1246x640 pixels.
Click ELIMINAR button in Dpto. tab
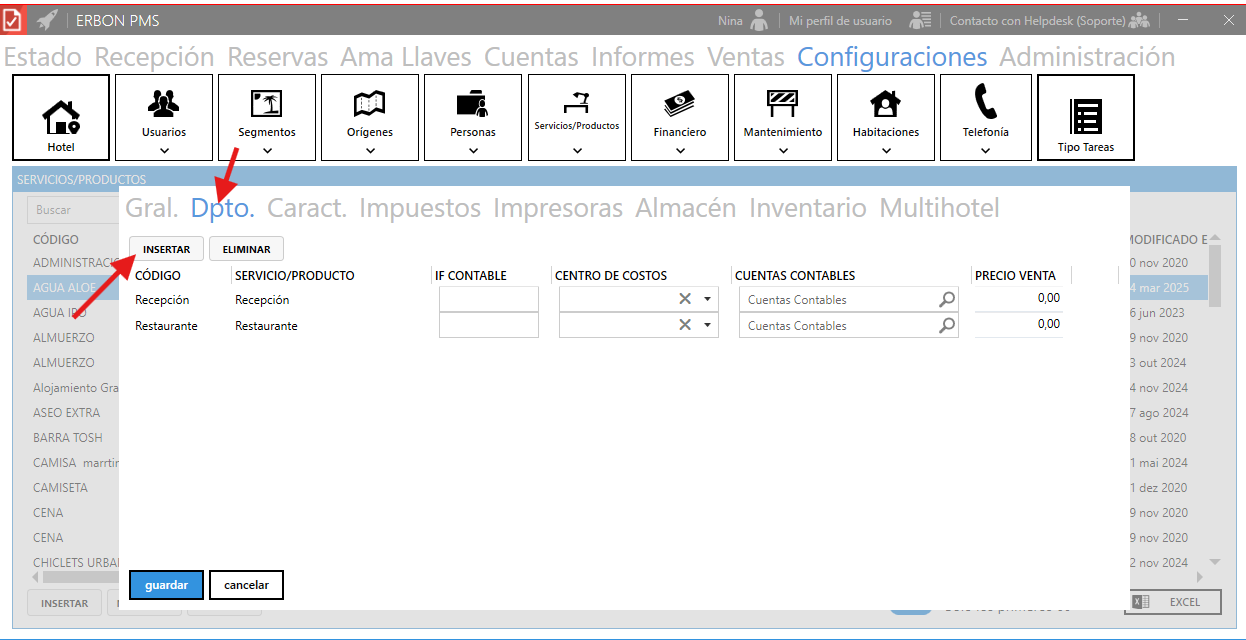[x=246, y=249]
